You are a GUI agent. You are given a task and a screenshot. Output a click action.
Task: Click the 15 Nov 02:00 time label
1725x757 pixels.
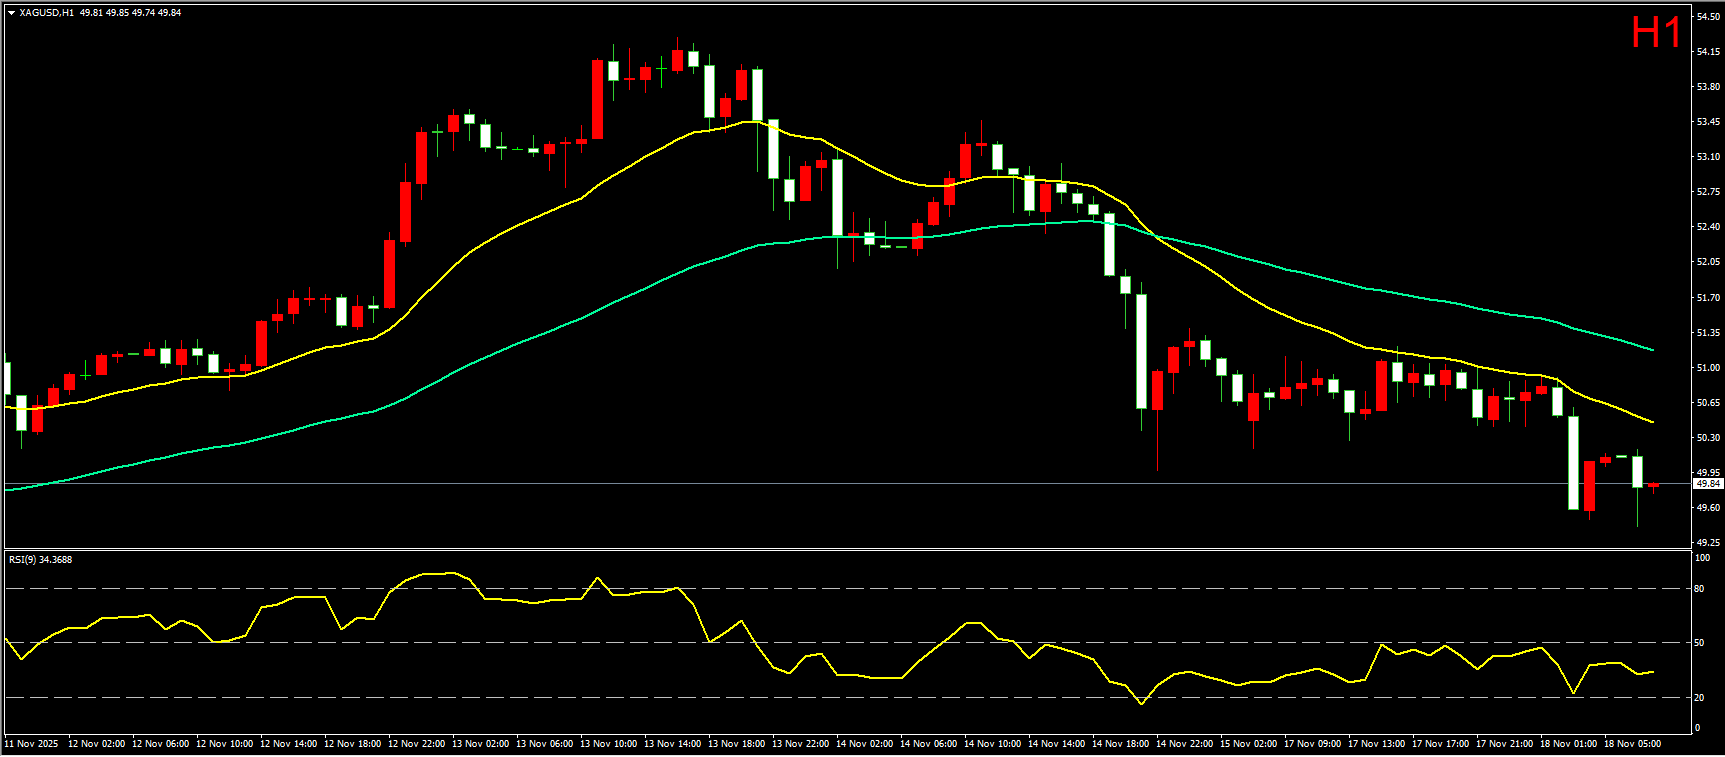pyautogui.click(x=1248, y=744)
